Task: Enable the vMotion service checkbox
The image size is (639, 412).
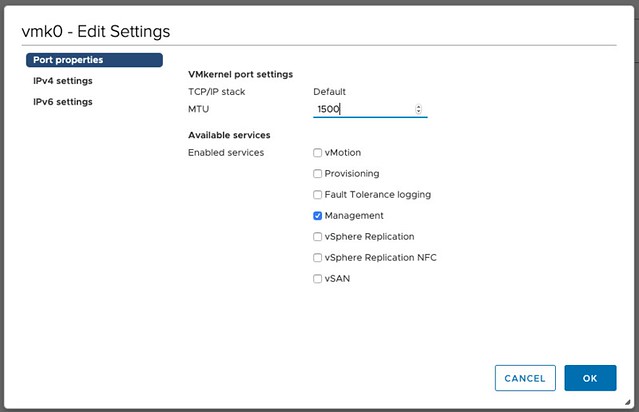Action: pos(317,153)
